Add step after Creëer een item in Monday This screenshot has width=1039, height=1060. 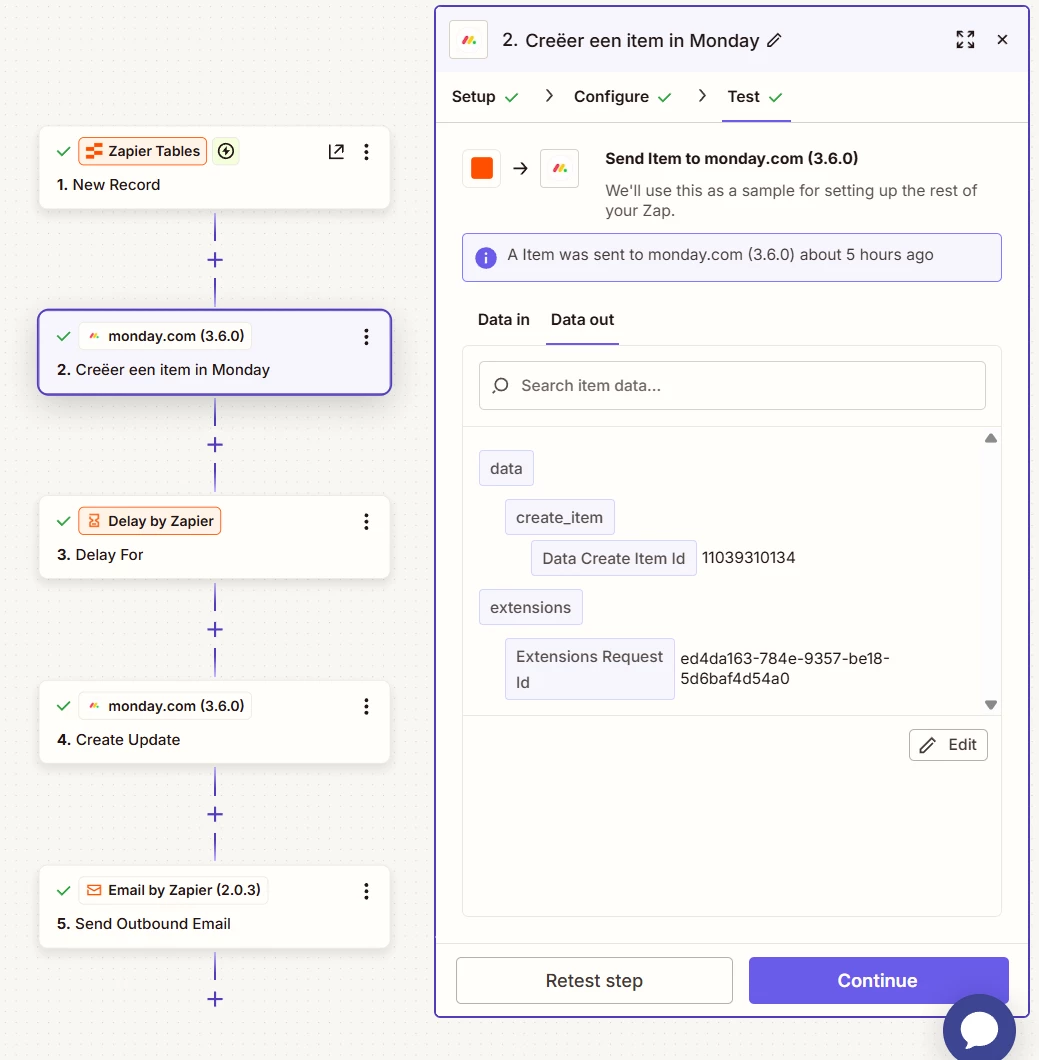[x=215, y=444]
